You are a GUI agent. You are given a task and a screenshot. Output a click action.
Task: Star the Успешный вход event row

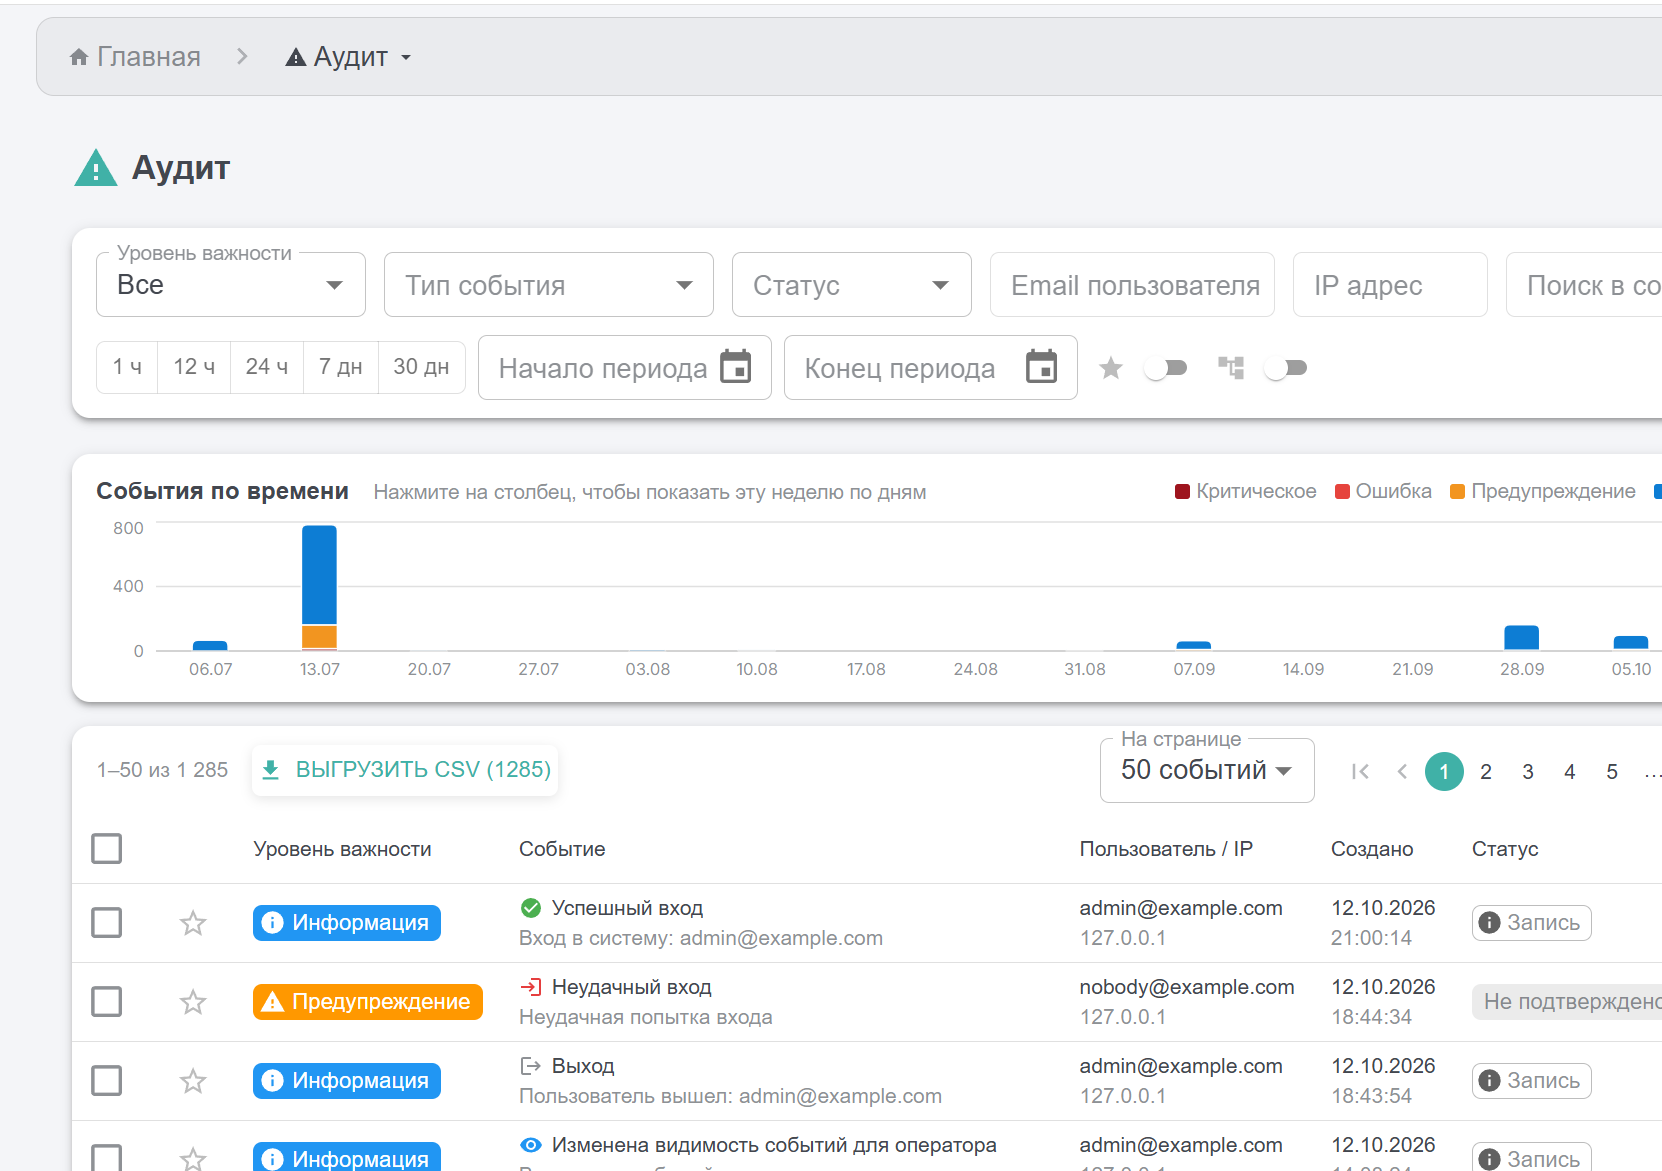coord(193,923)
